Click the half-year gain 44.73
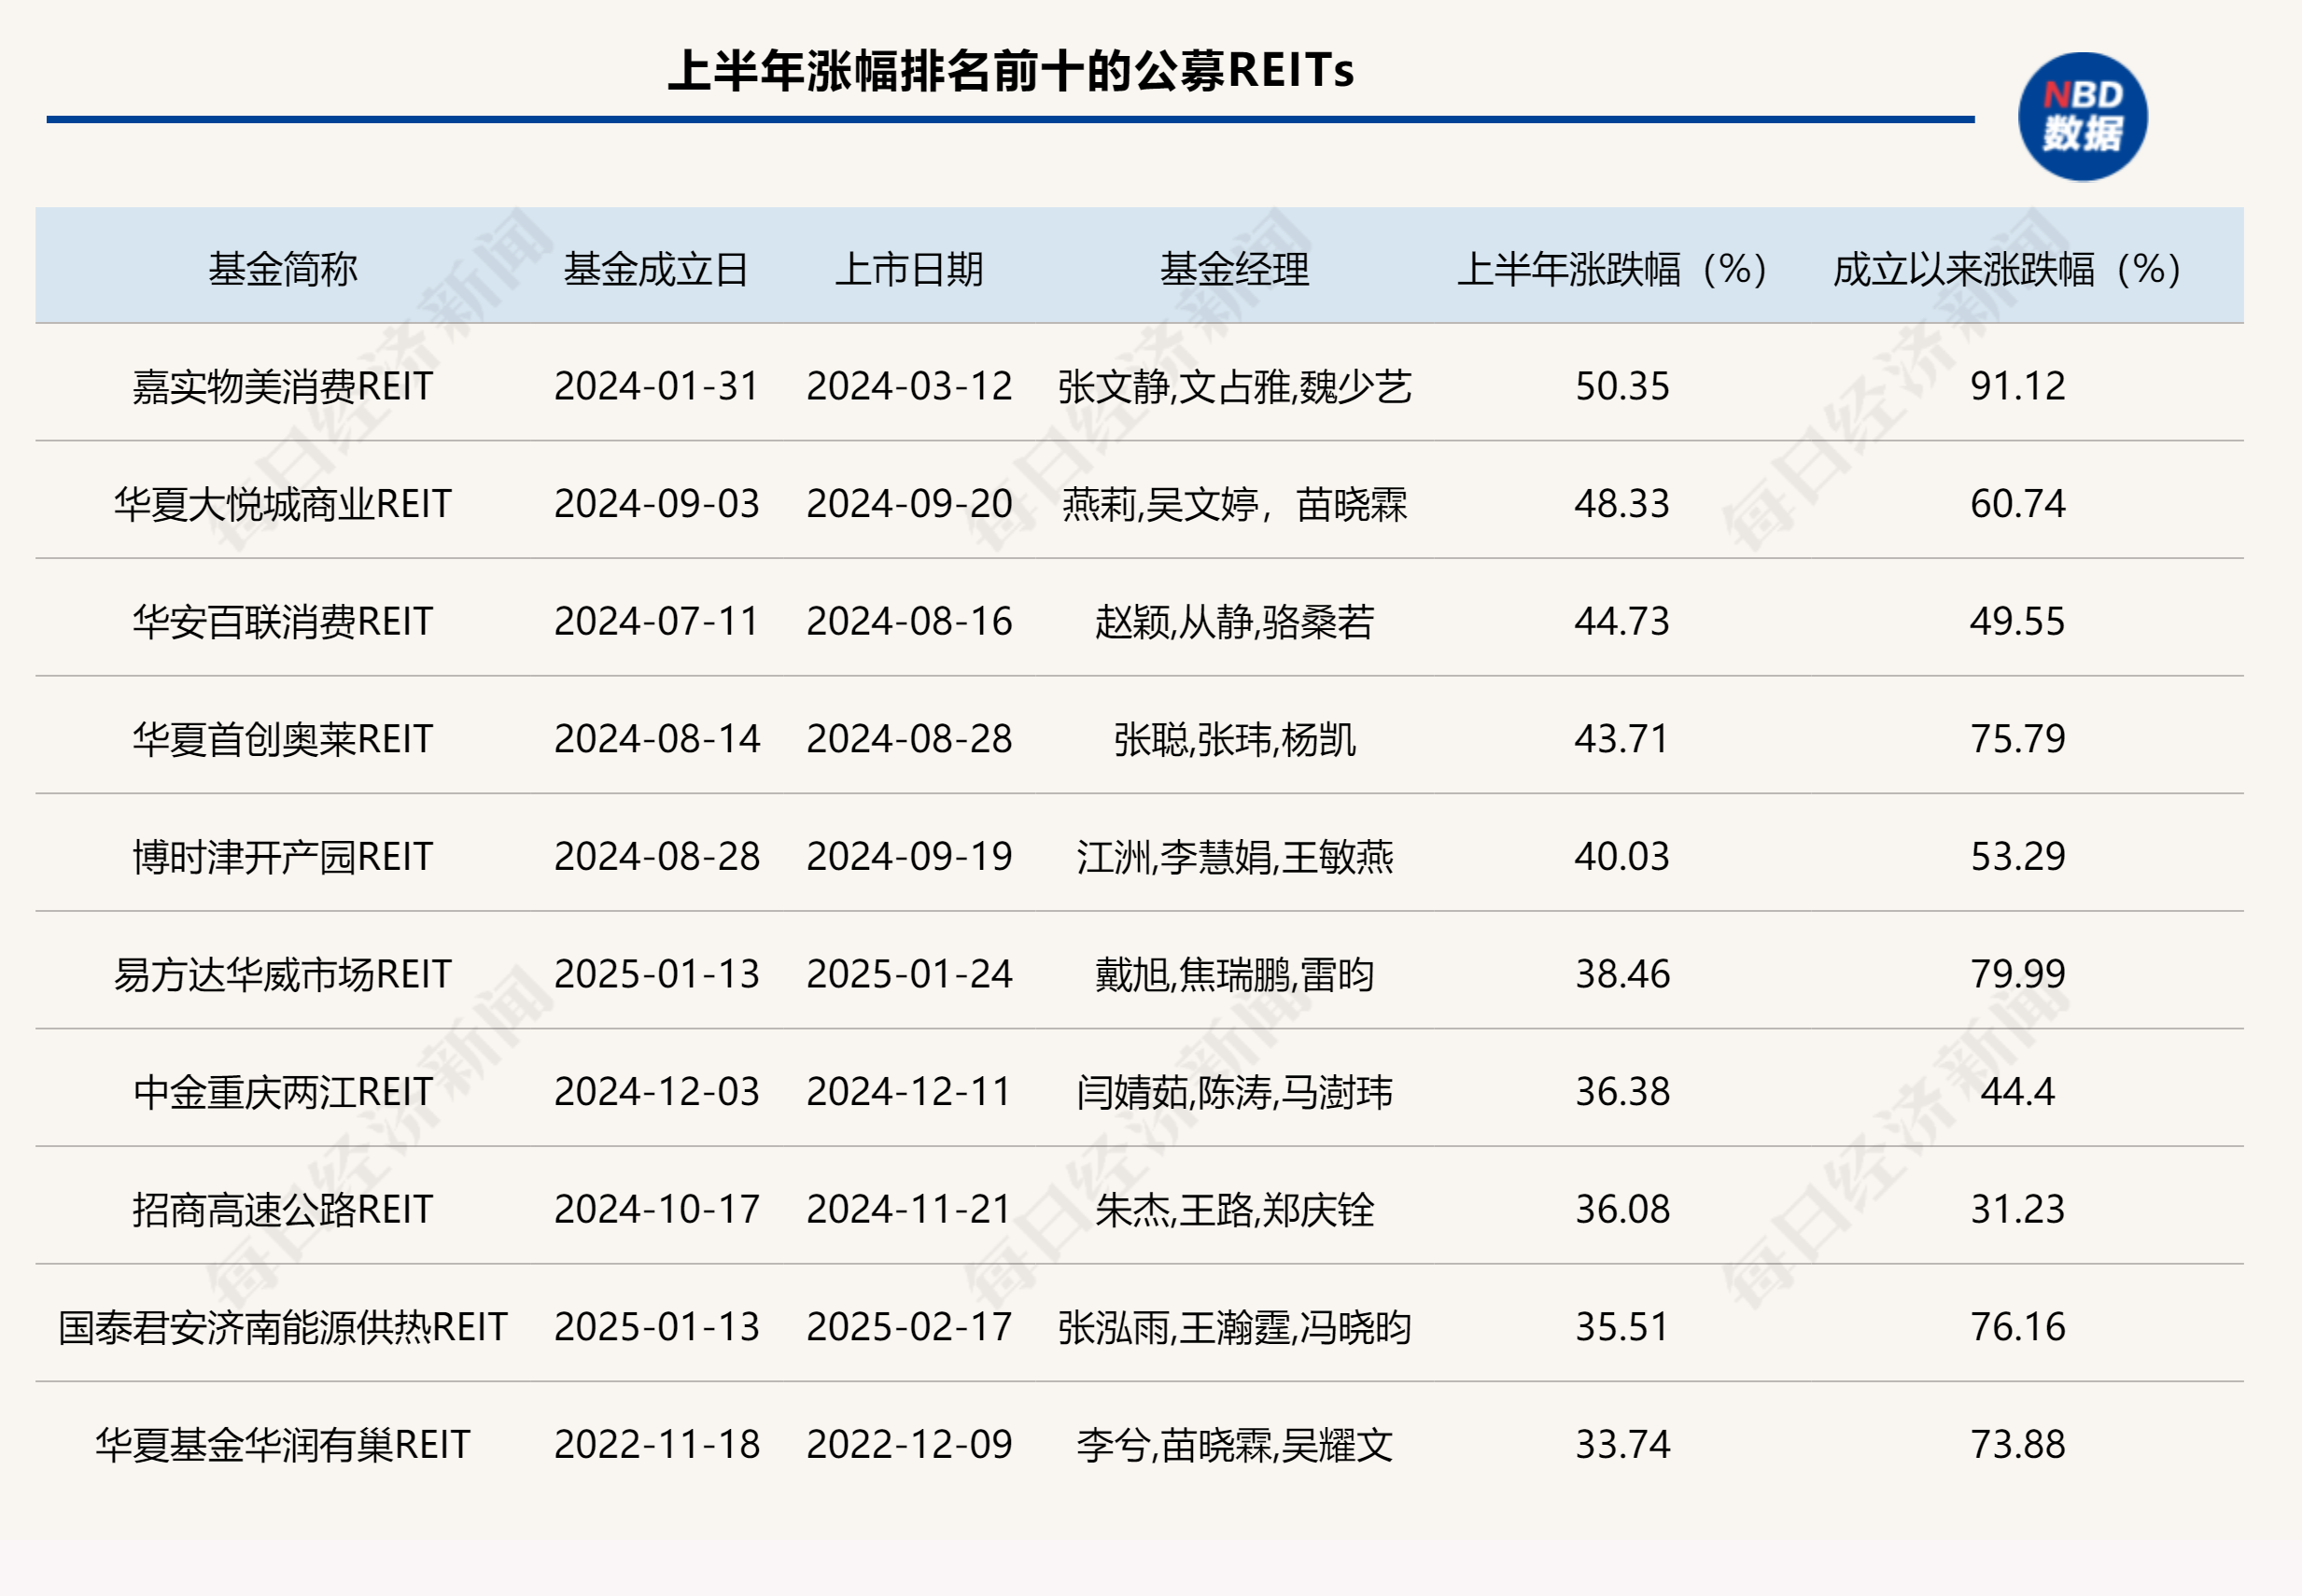This screenshot has height=1596, width=2302. [x=1622, y=621]
